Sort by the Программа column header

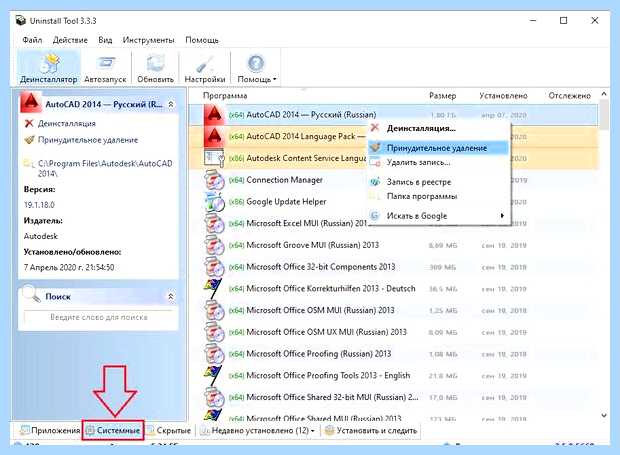click(x=225, y=96)
